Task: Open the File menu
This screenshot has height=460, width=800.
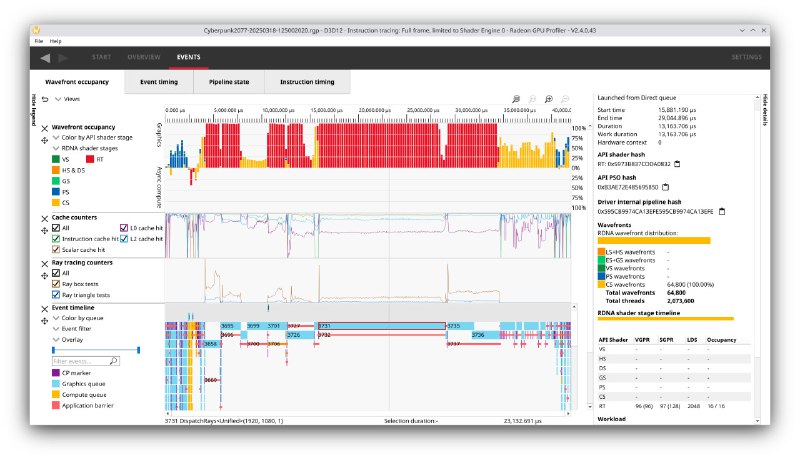Action: pos(39,41)
